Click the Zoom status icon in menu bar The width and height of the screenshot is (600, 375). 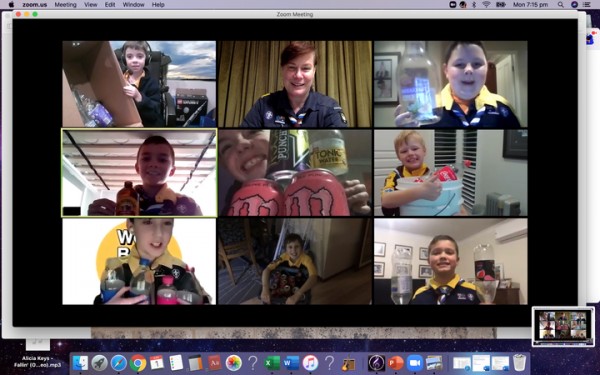click(x=453, y=5)
